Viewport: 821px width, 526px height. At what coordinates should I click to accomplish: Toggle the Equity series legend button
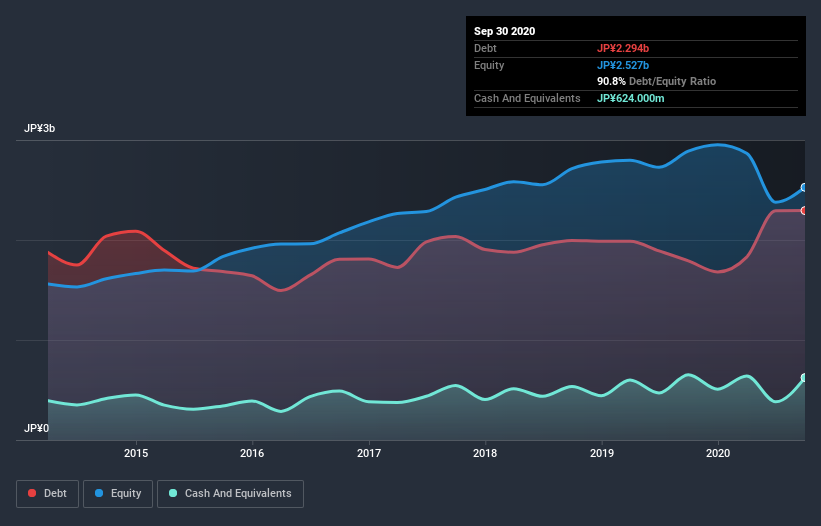click(118, 494)
